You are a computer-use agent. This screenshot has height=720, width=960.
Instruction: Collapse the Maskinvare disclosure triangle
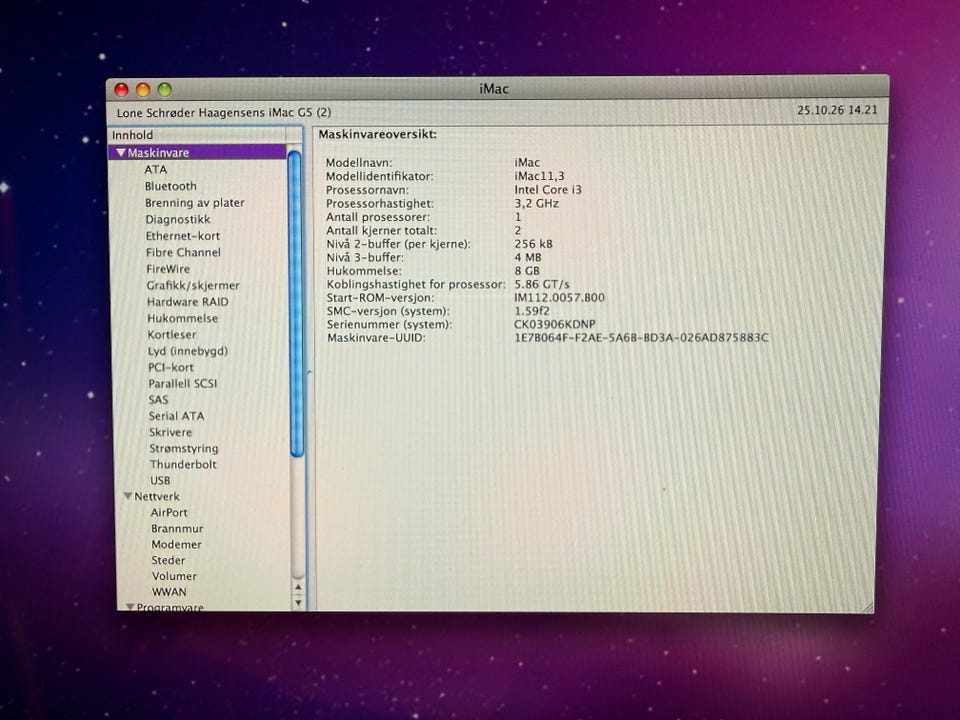[x=121, y=152]
